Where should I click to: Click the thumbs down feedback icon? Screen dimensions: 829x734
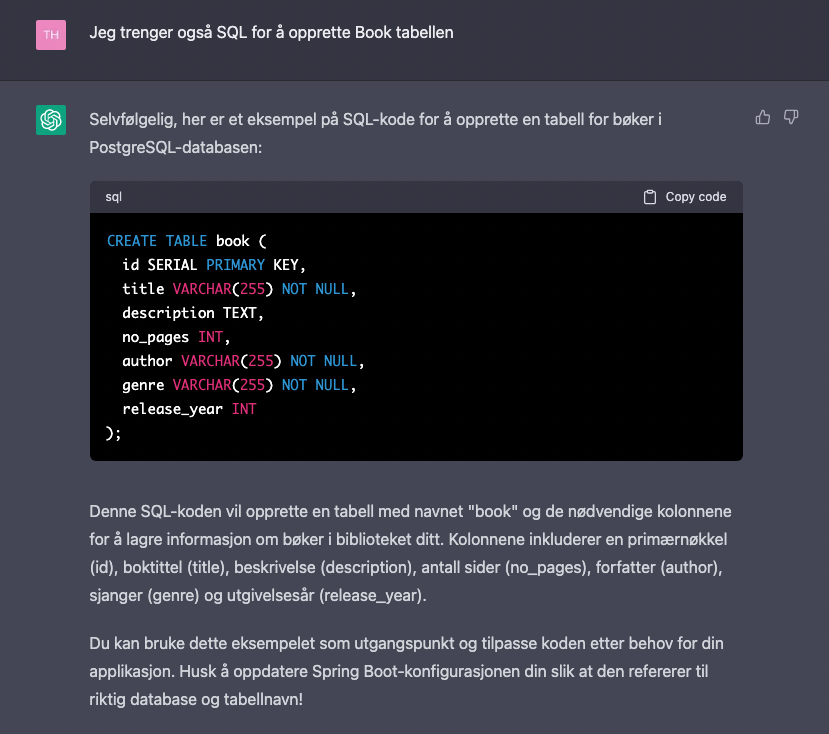(791, 118)
